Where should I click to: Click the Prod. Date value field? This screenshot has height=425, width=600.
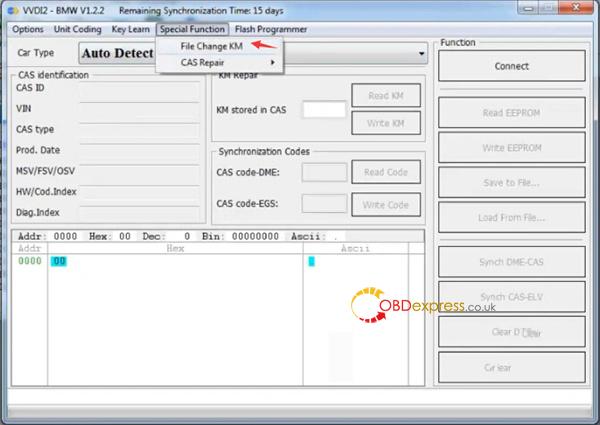point(139,155)
